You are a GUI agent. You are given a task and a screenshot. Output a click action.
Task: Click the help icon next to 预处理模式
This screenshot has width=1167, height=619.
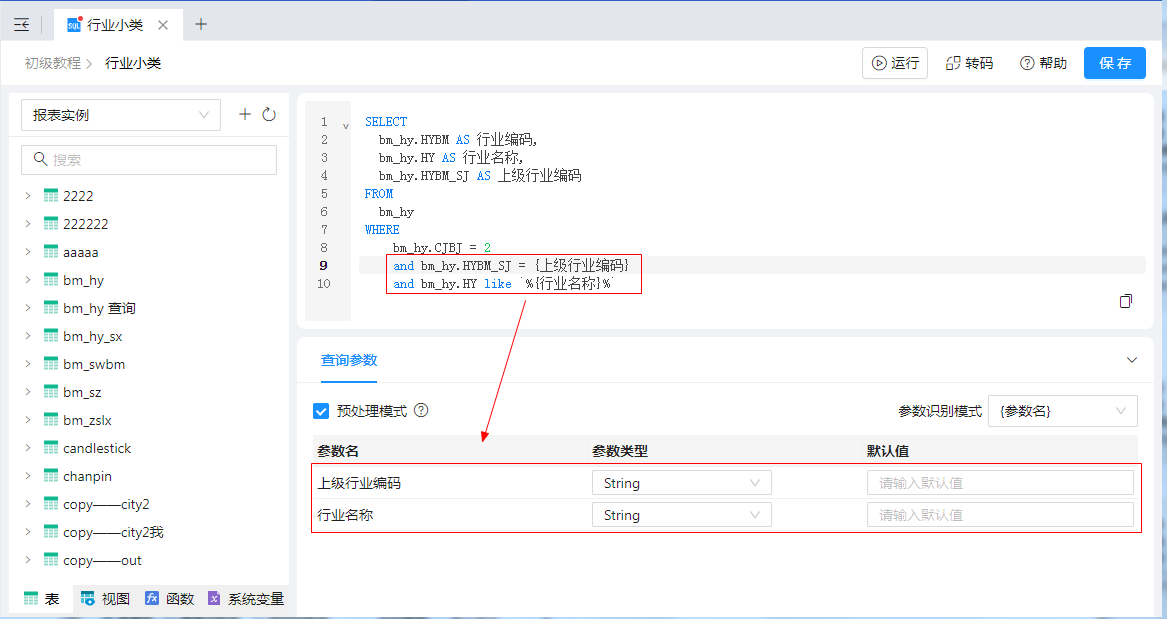click(421, 410)
